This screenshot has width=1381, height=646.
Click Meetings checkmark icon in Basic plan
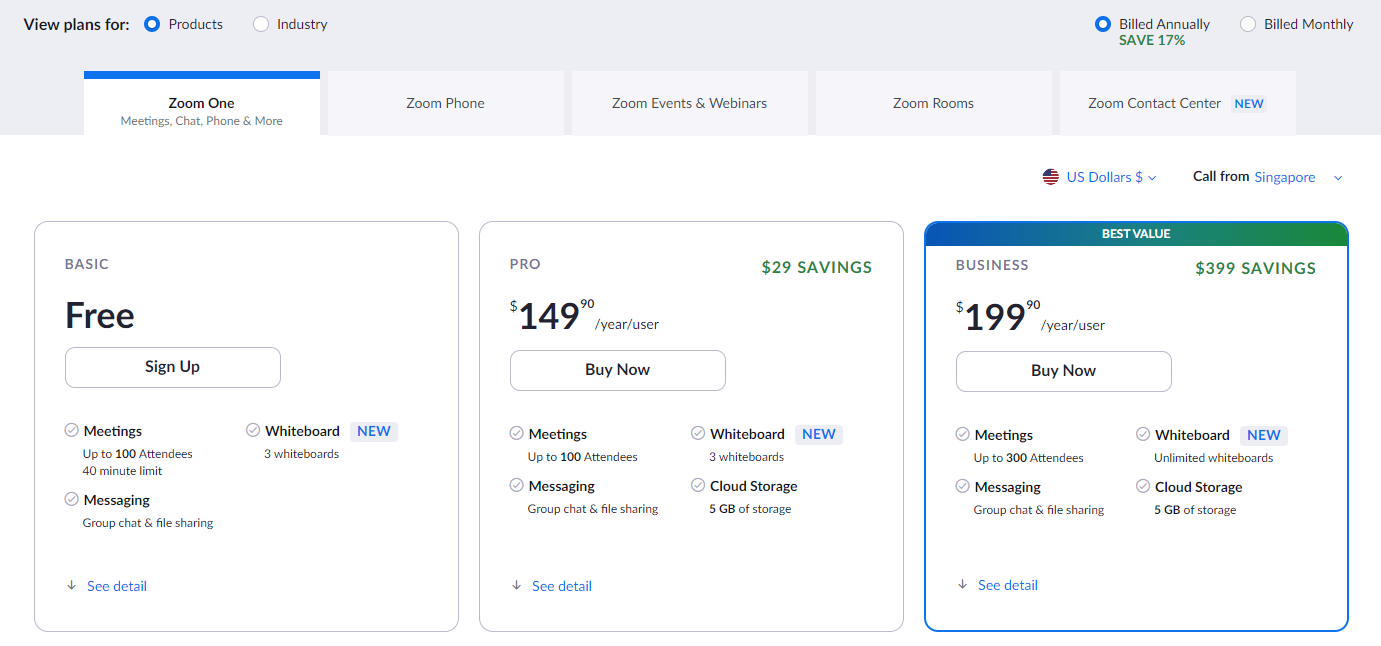(72, 430)
